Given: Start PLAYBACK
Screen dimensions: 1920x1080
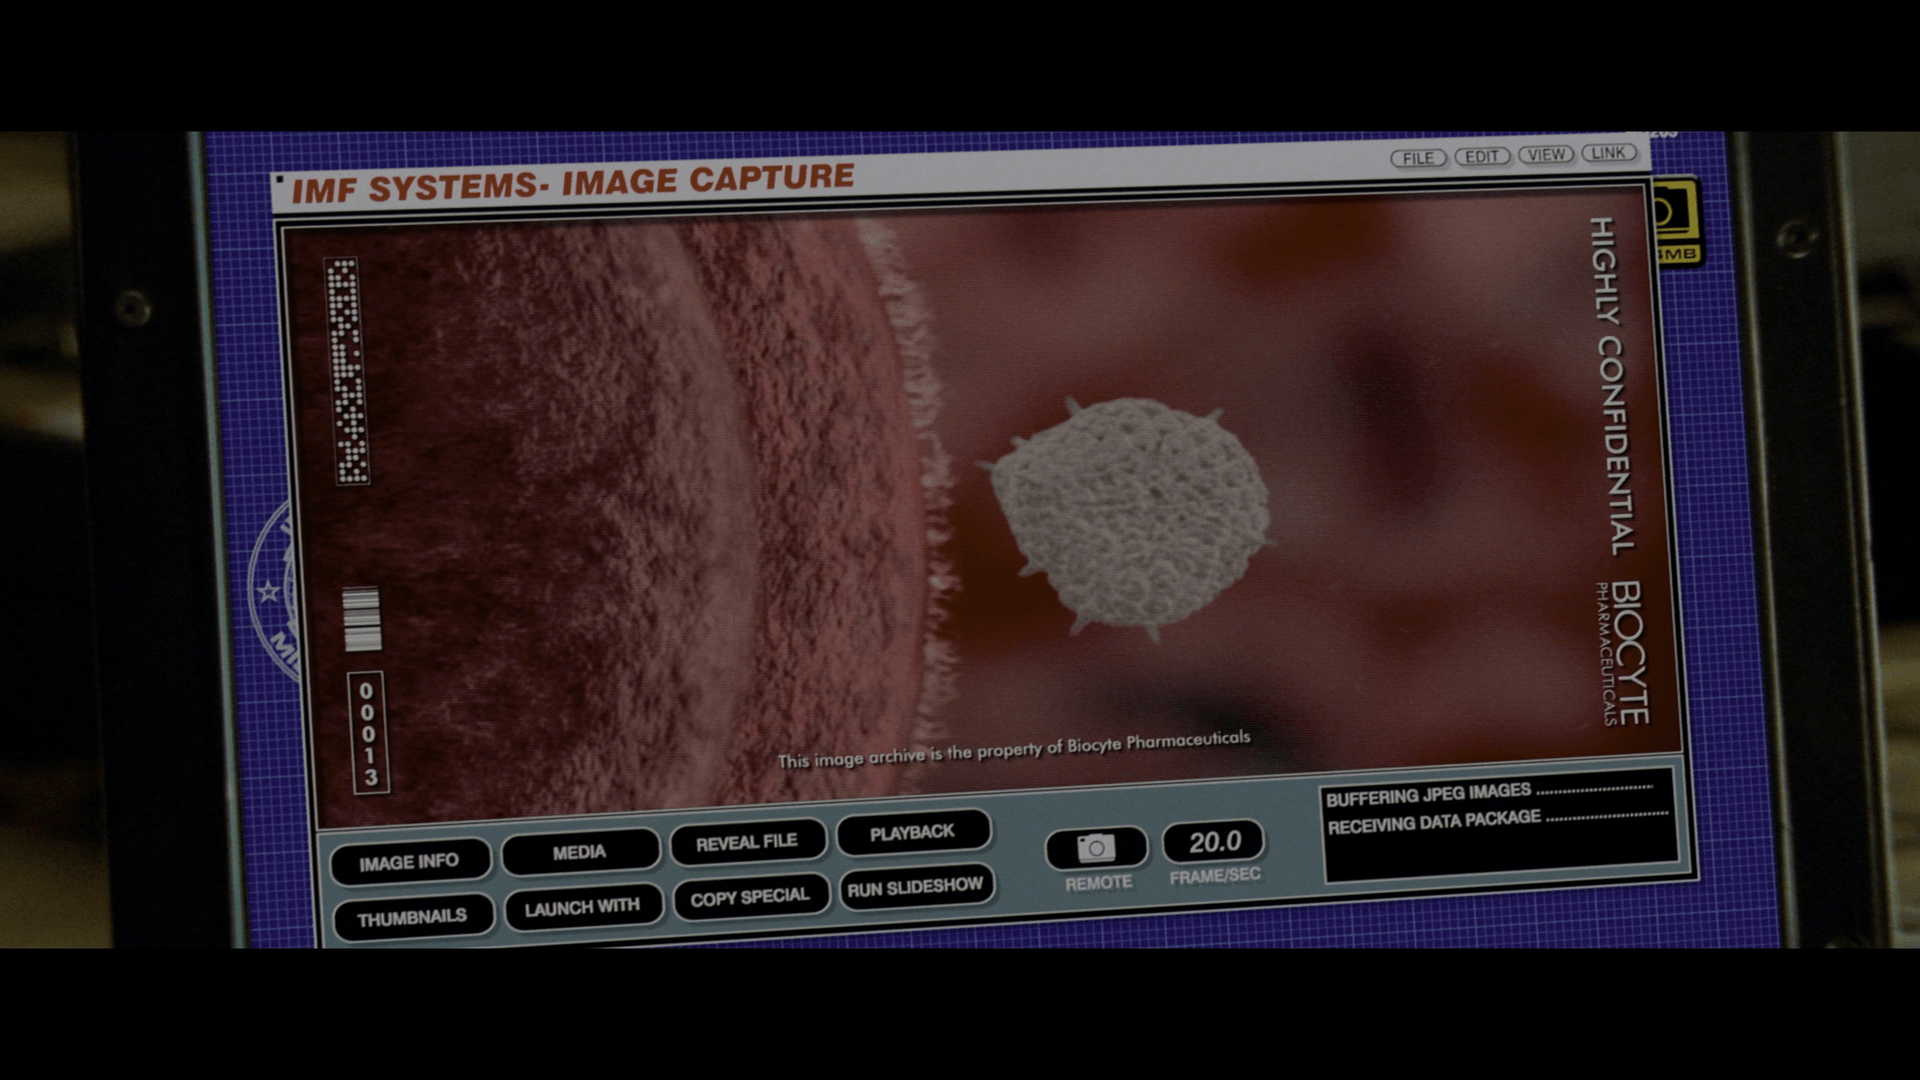Looking at the screenshot, I should 912,832.
